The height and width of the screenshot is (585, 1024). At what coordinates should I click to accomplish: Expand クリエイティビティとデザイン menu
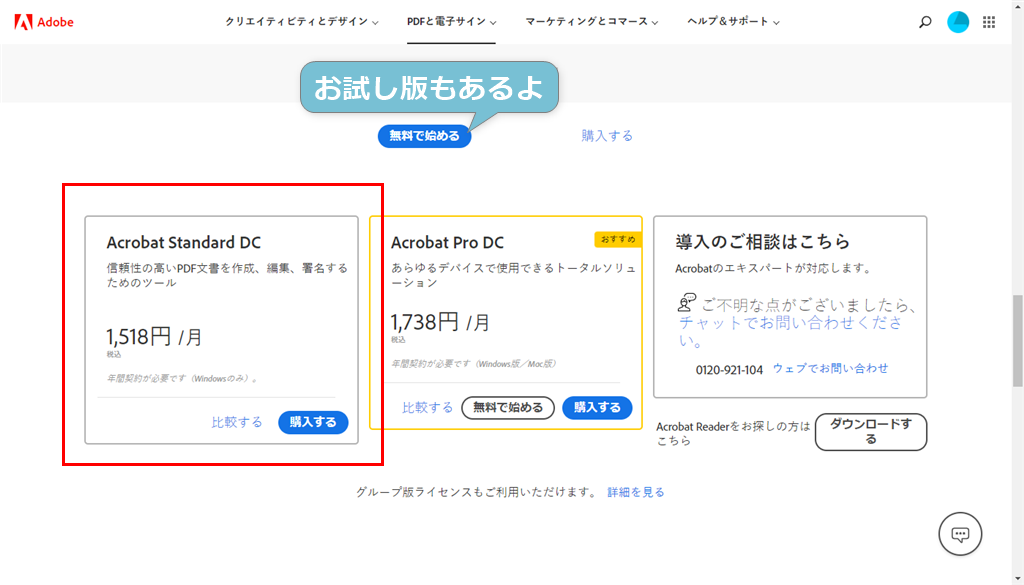[302, 22]
